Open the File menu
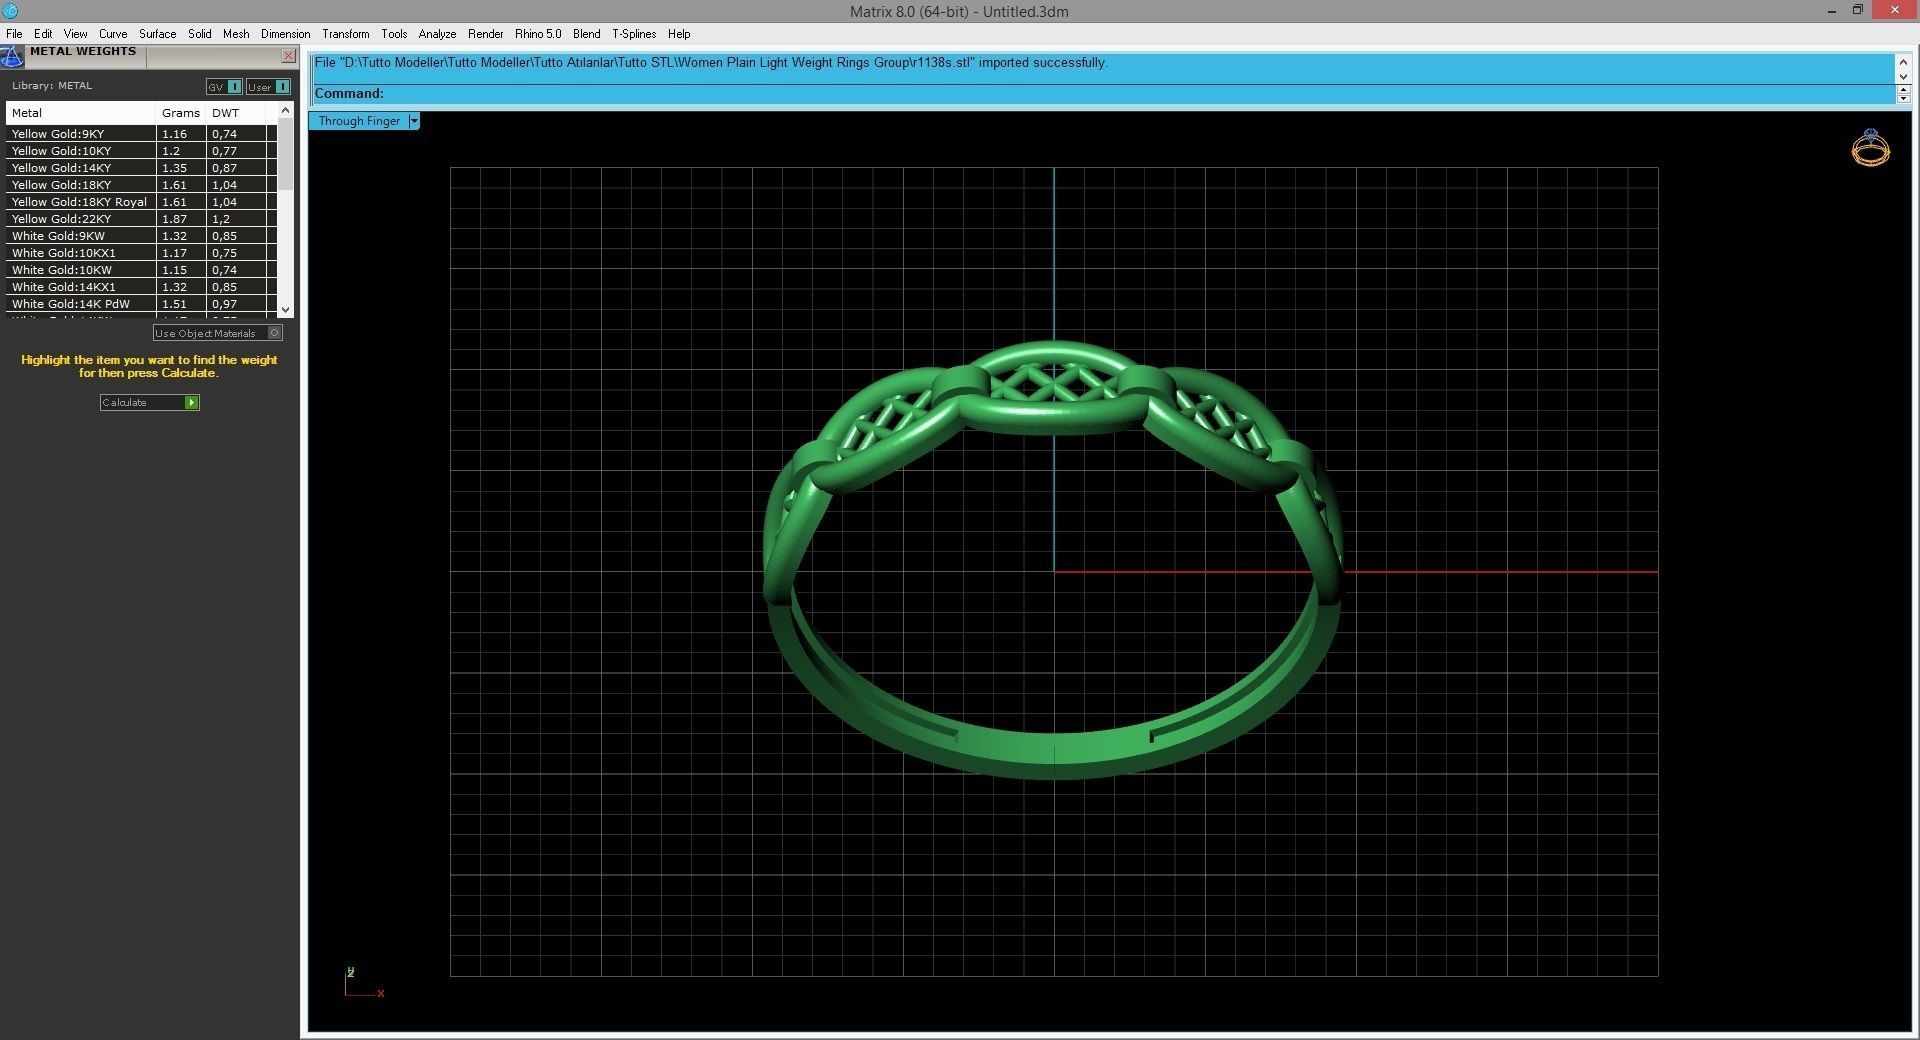Screen dimensions: 1920x1040 point(14,34)
